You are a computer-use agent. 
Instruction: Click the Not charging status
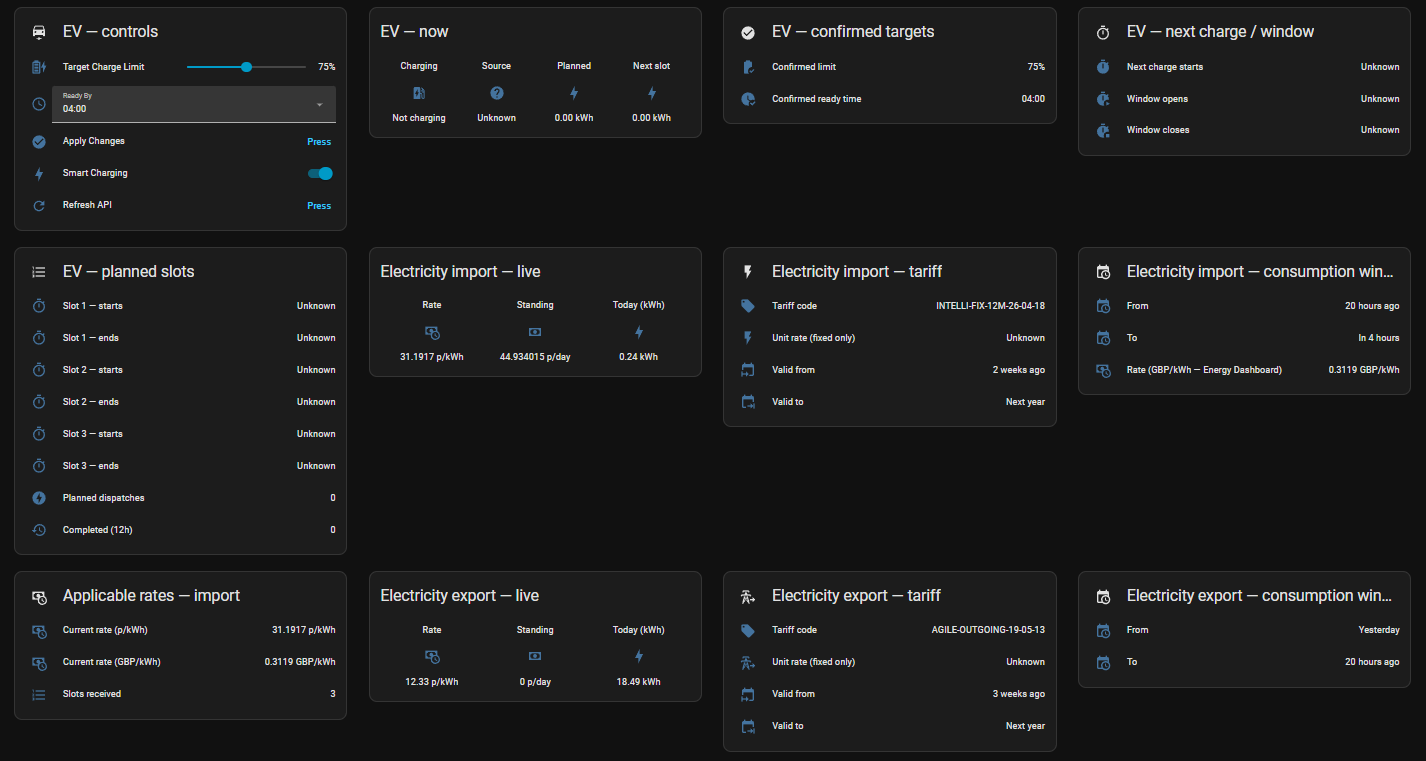pyautogui.click(x=419, y=118)
